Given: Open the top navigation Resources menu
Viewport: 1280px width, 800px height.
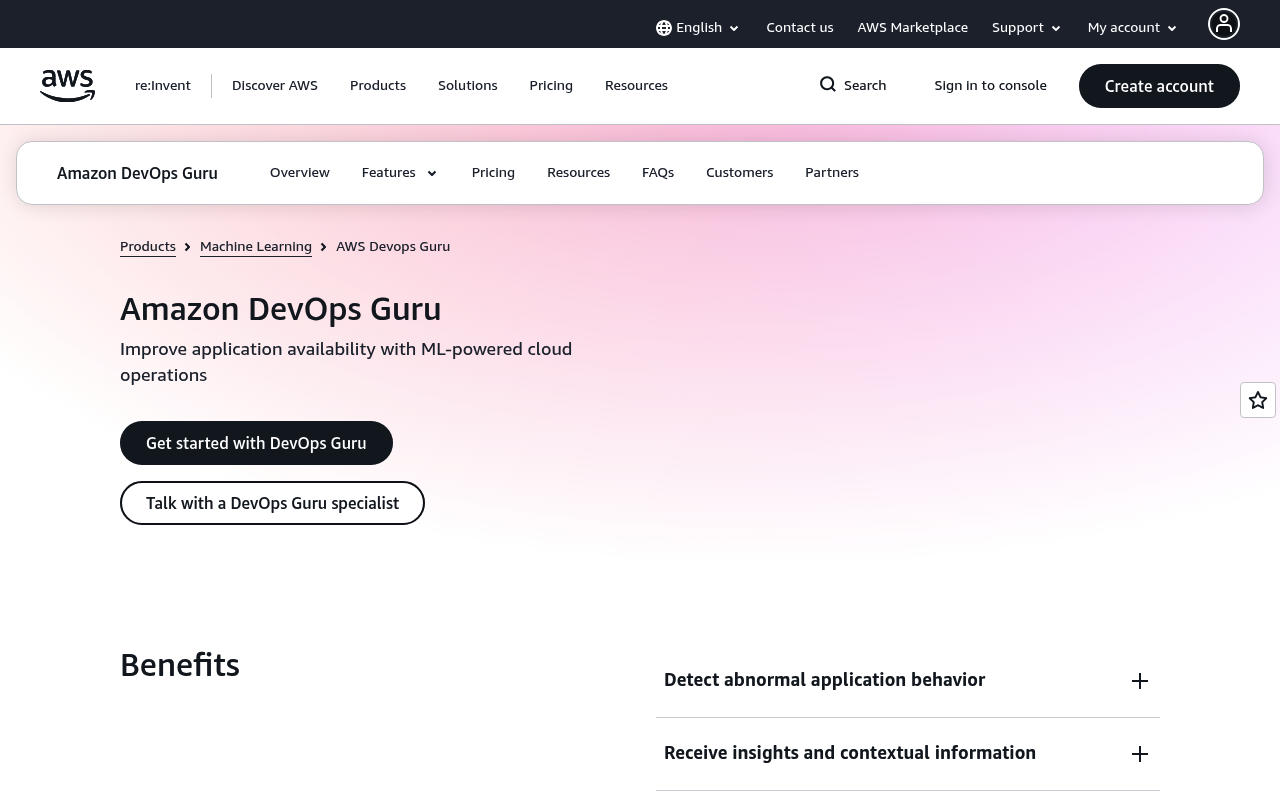Looking at the screenshot, I should tap(636, 85).
